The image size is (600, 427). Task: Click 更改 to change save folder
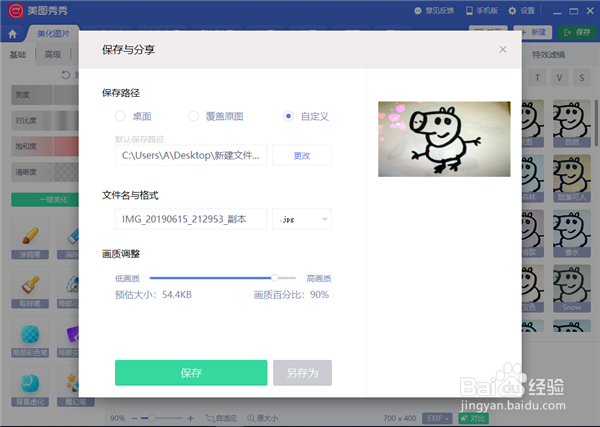click(302, 155)
